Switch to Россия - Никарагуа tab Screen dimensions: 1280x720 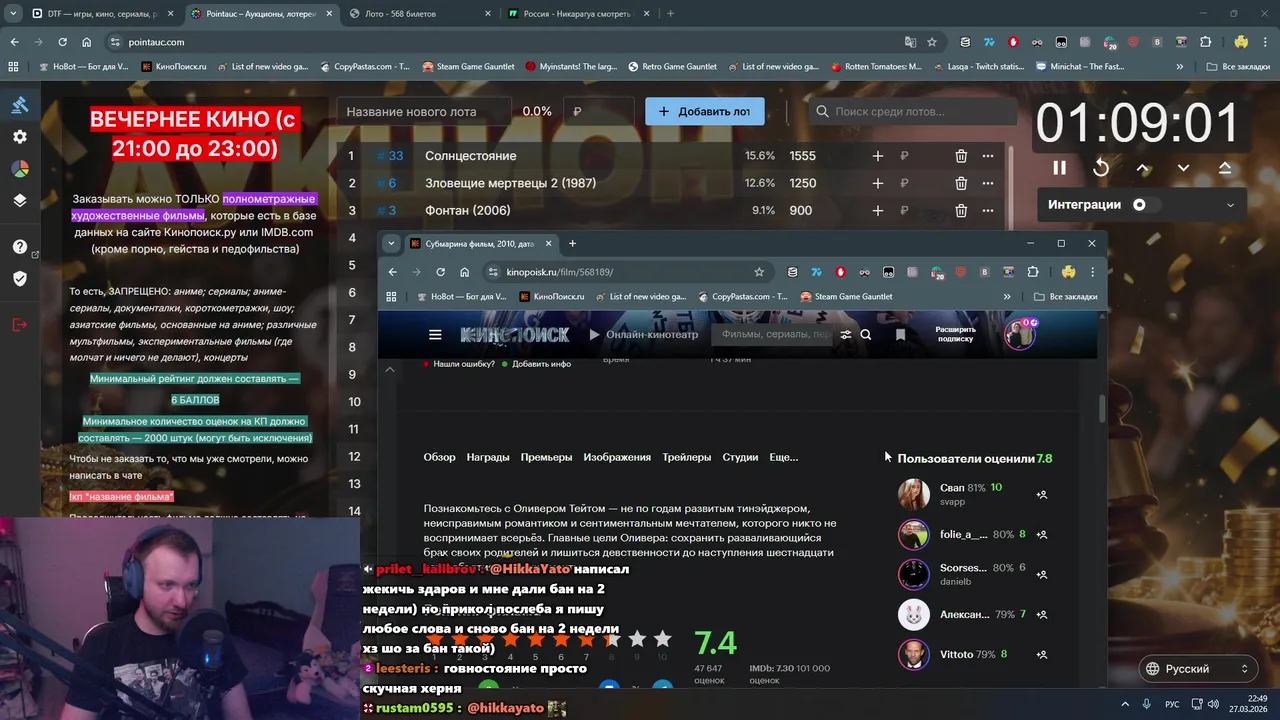click(x=578, y=14)
